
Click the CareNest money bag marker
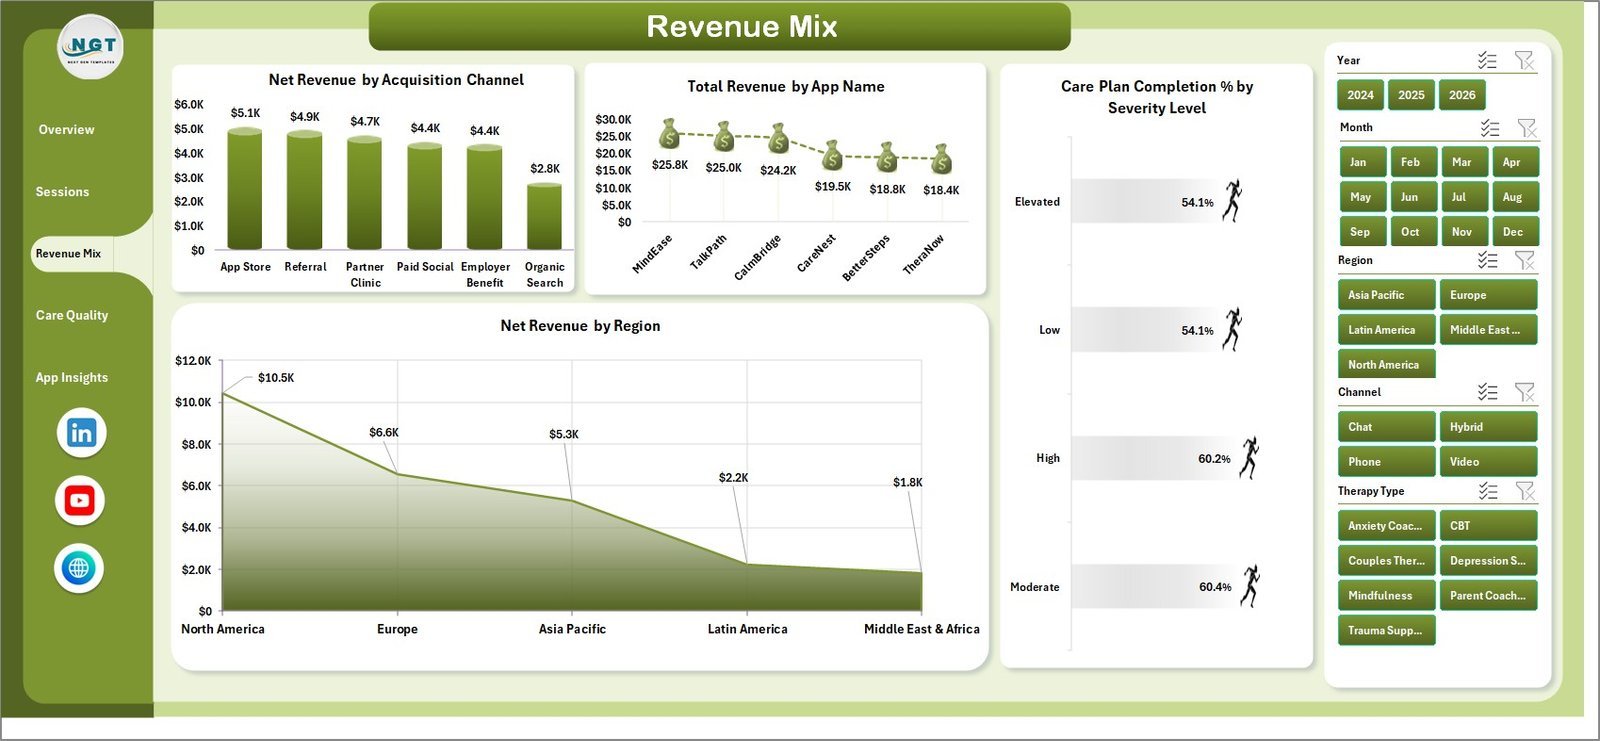tap(832, 155)
